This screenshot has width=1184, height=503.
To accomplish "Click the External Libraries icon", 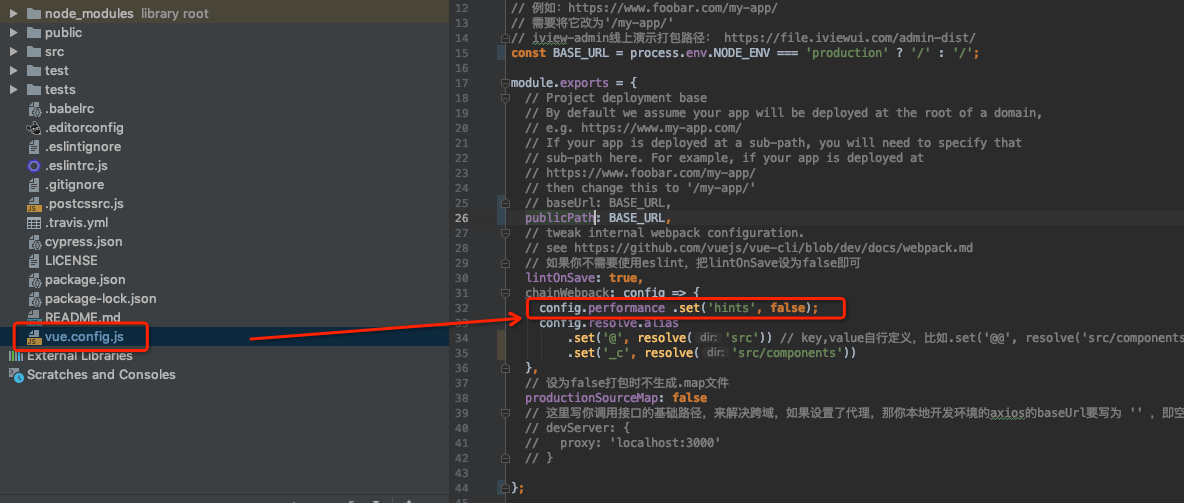I will [15, 356].
